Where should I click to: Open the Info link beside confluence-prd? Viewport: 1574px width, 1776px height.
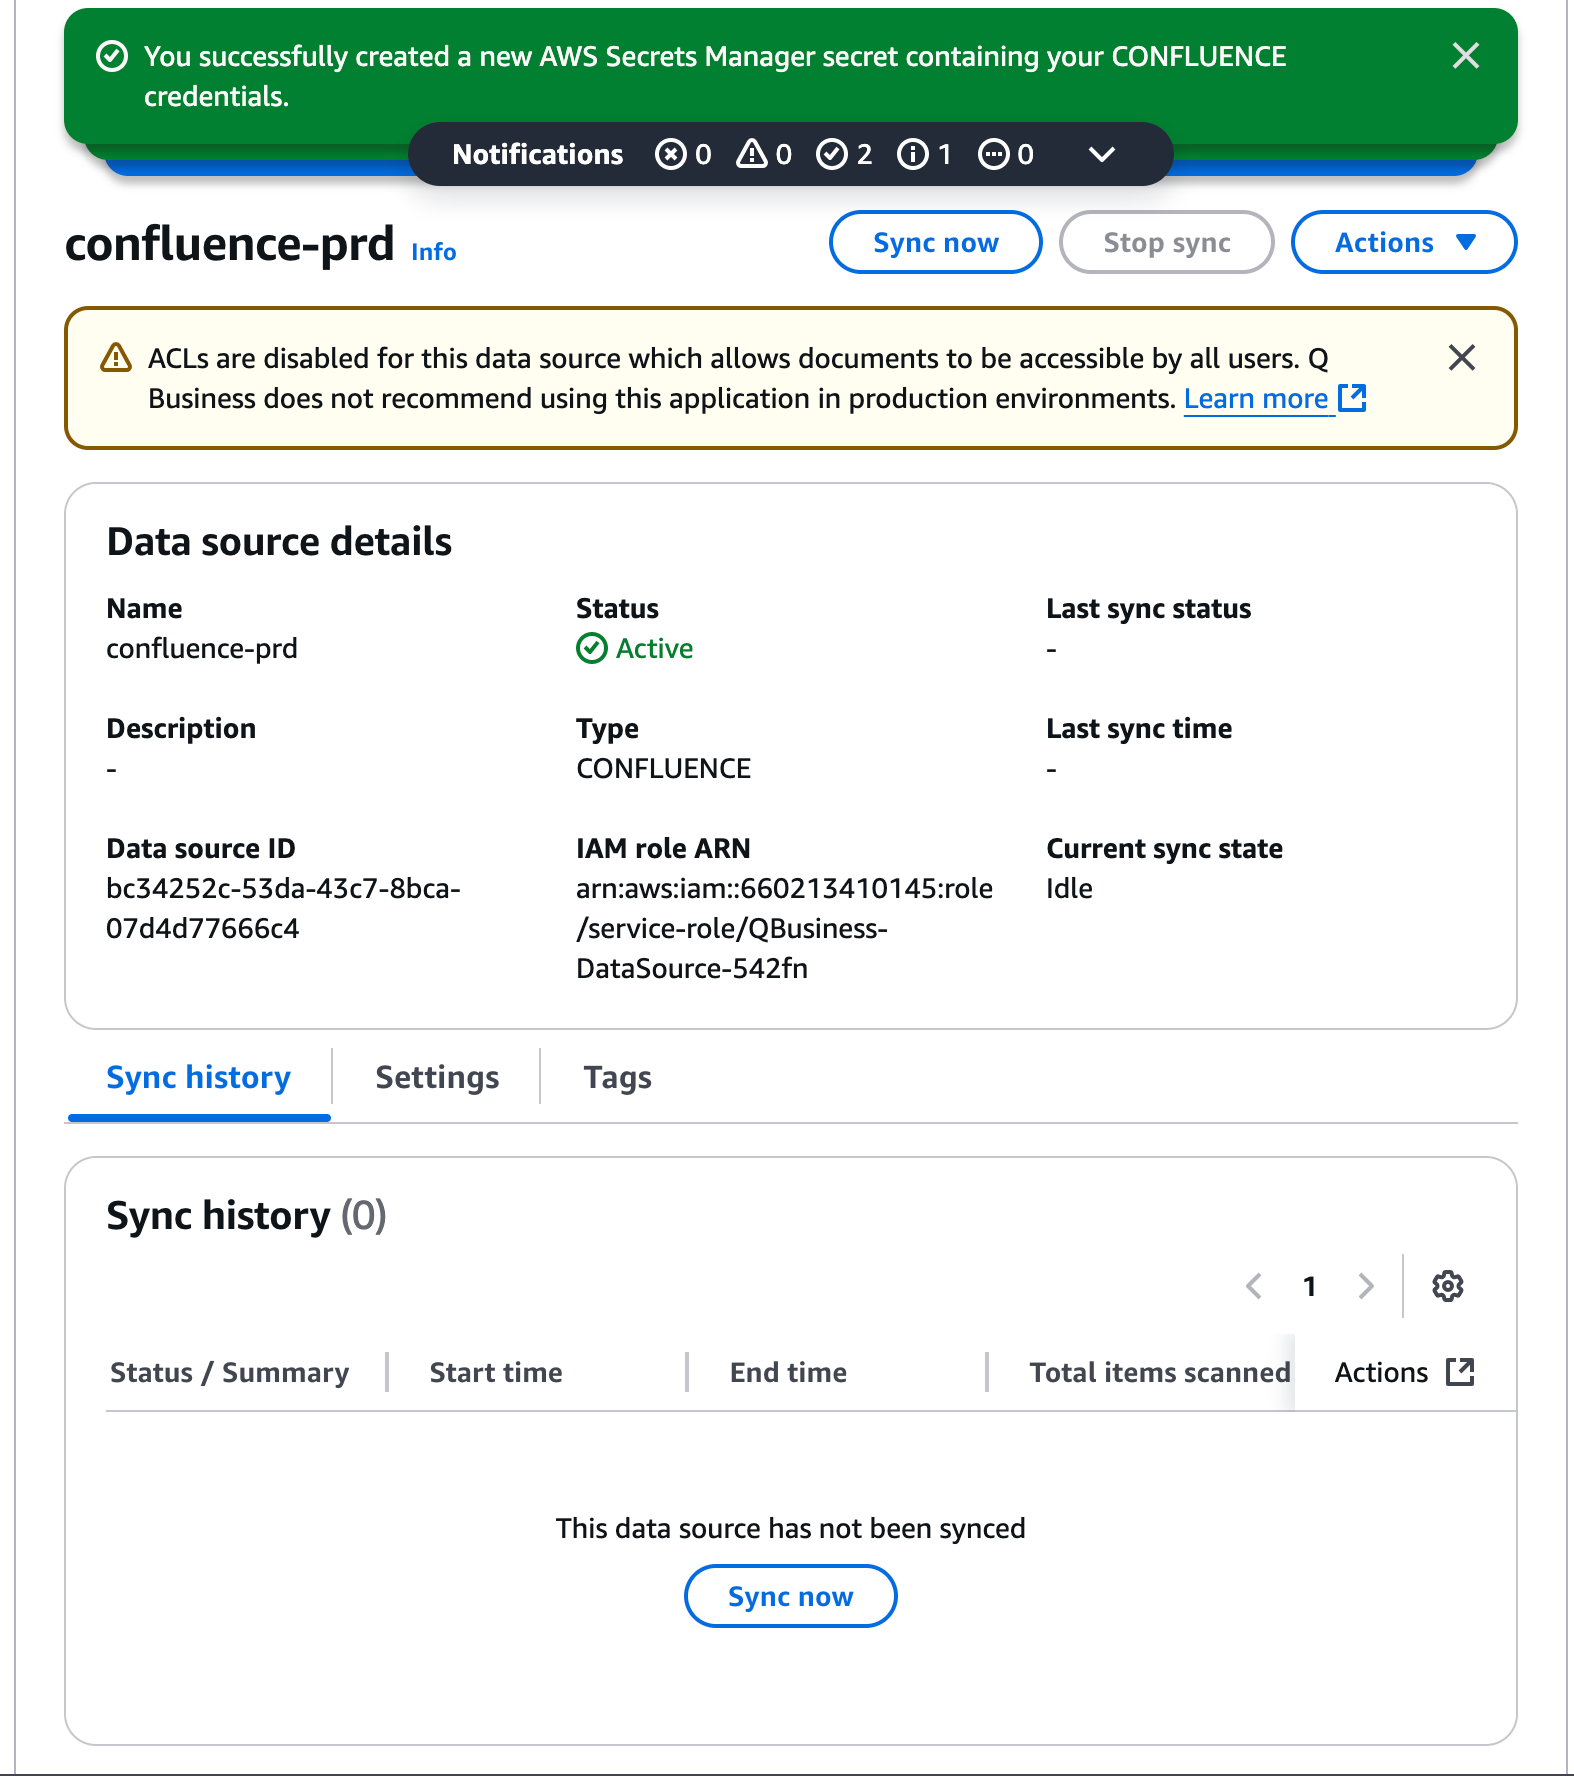[x=434, y=252]
